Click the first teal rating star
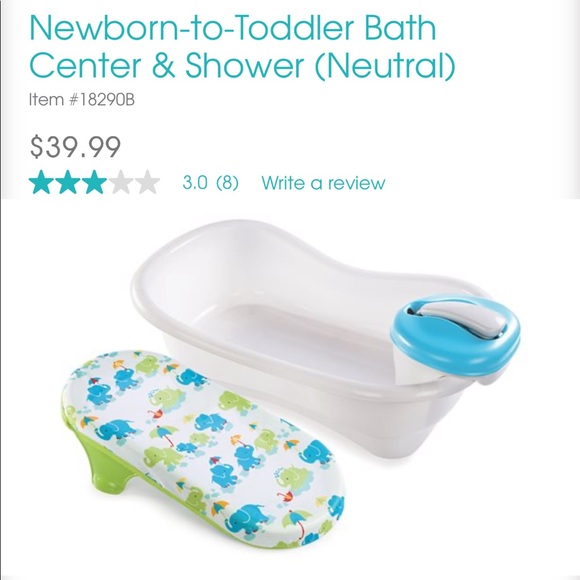The height and width of the screenshot is (580, 580). [x=42, y=182]
